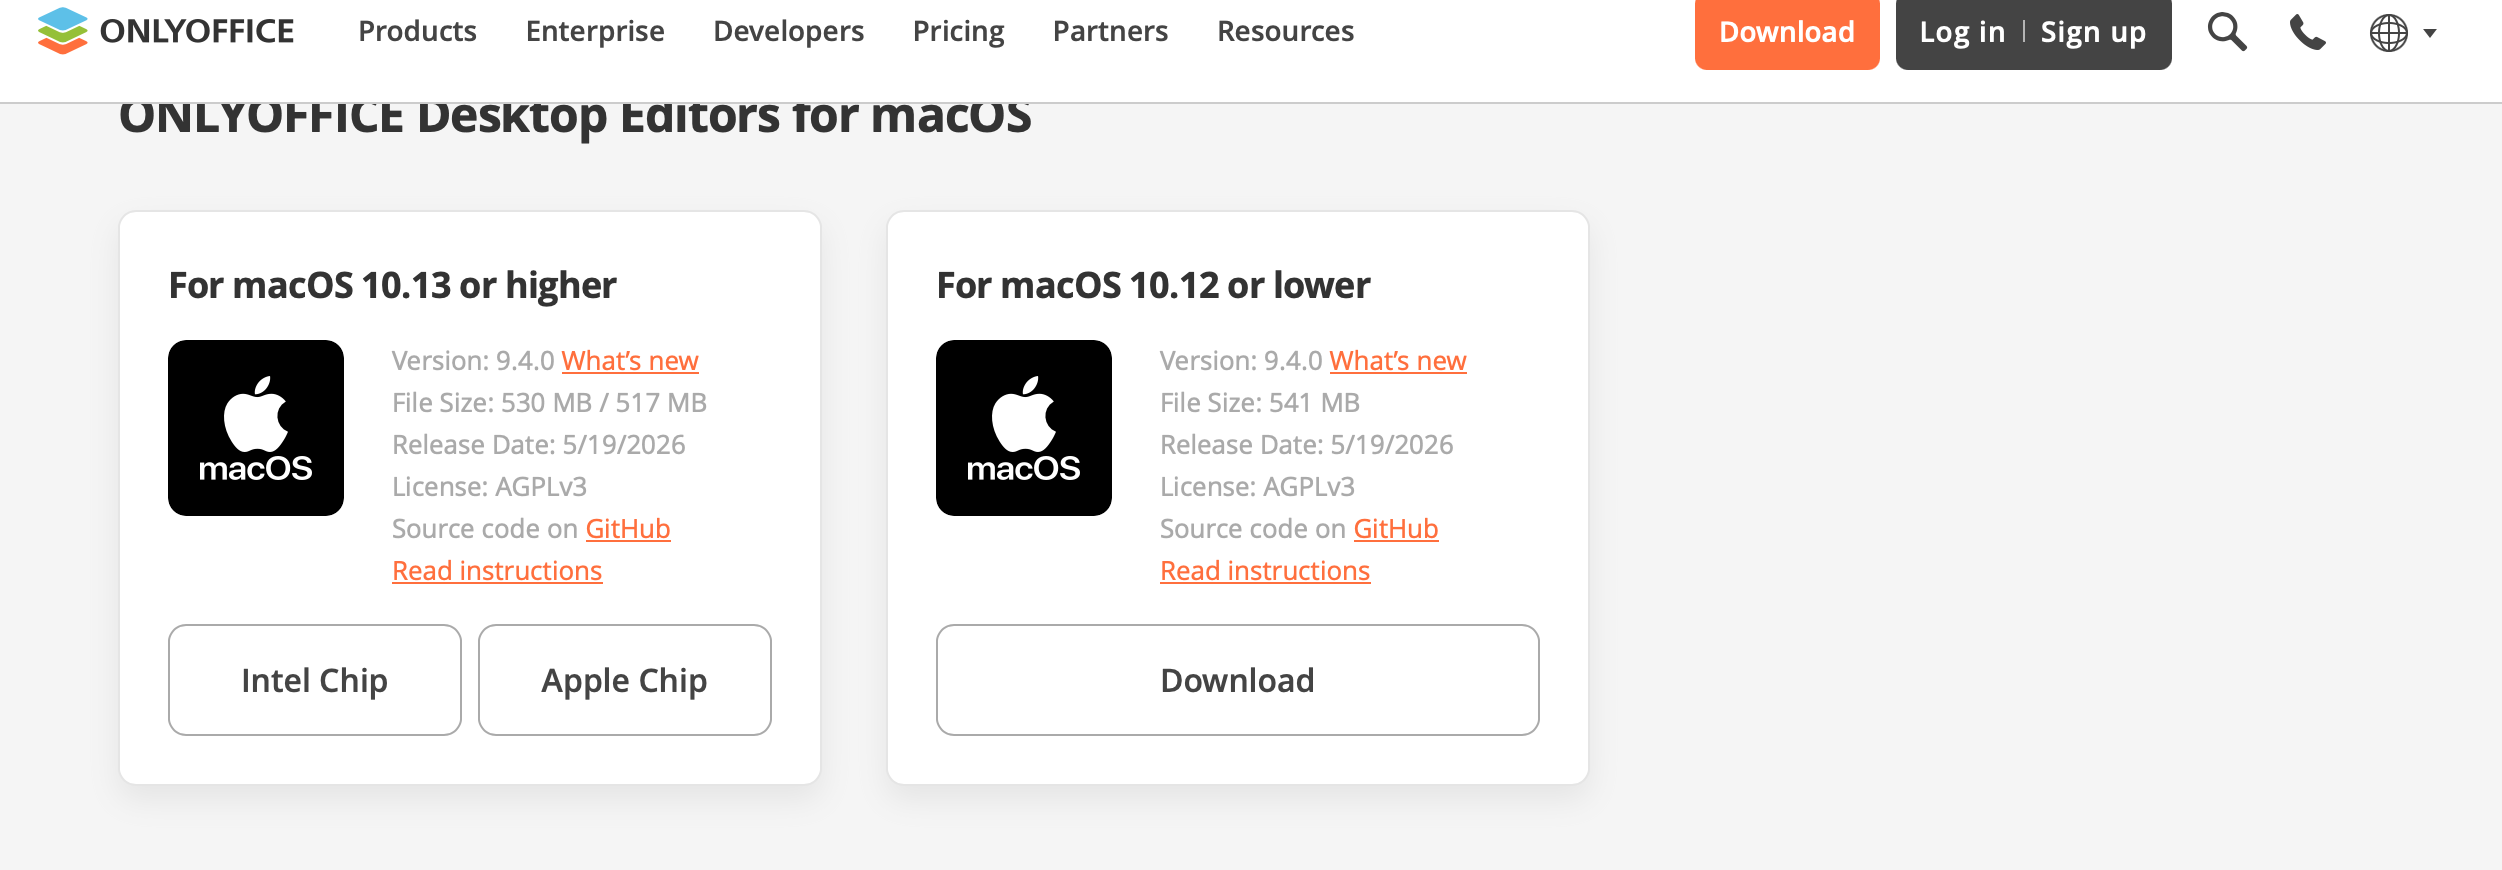Click Download for macOS 10.12 or lower
Viewport: 2502px width, 870px height.
click(1238, 680)
